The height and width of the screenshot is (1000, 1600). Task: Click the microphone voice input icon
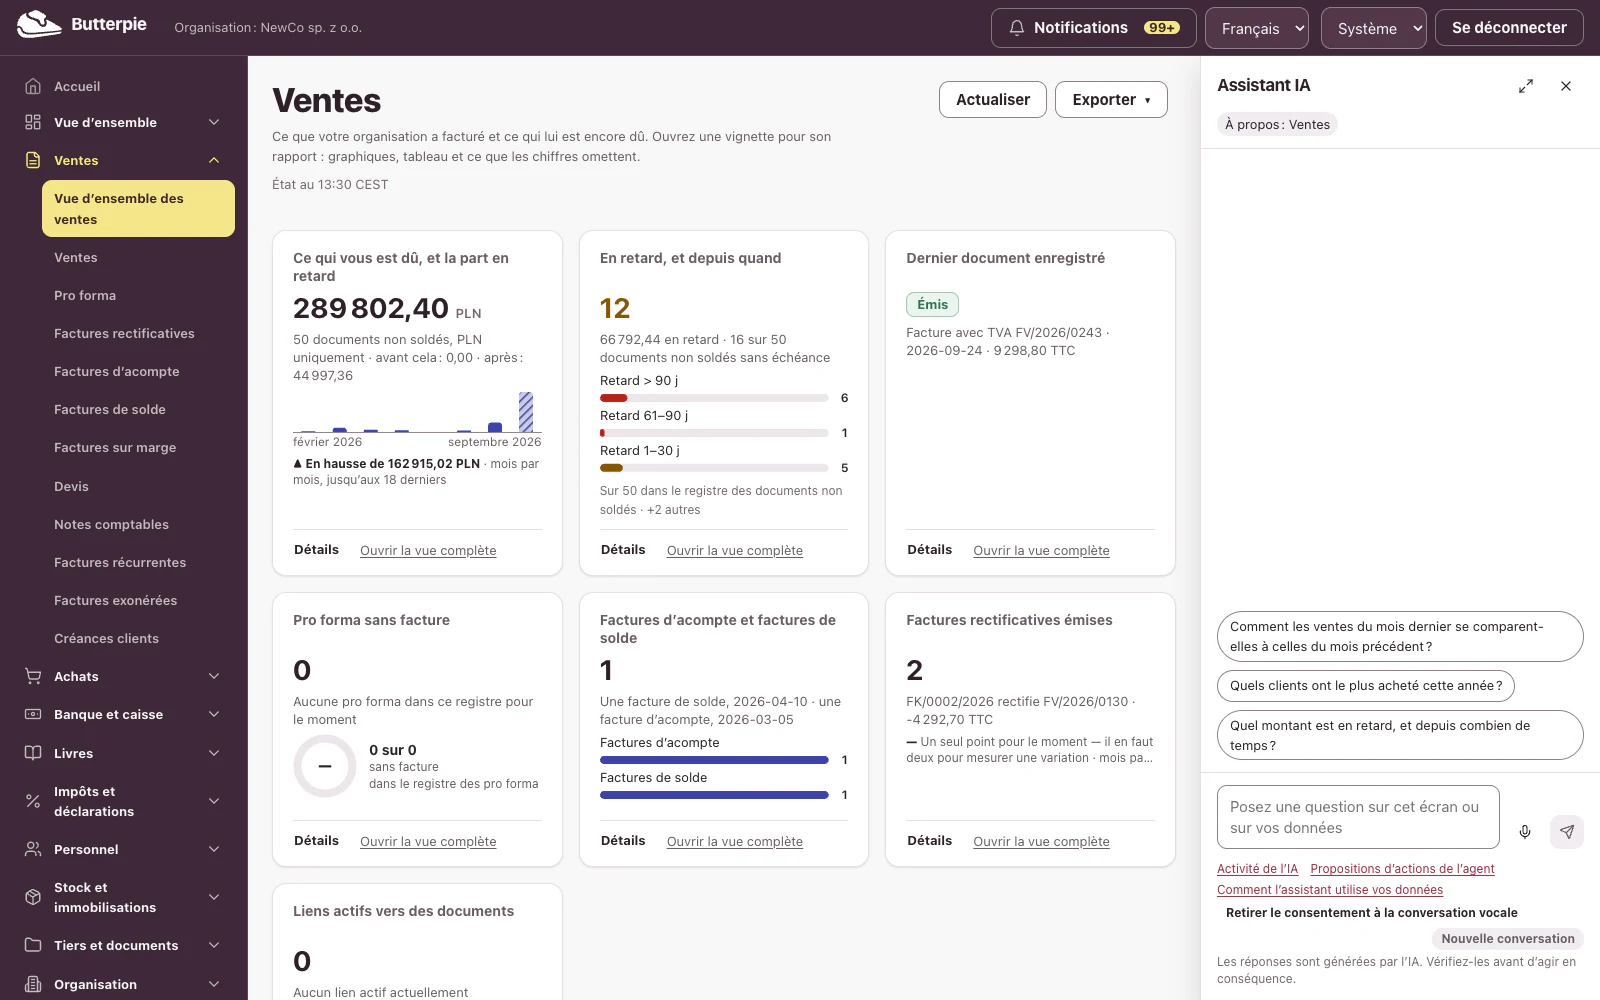point(1525,832)
